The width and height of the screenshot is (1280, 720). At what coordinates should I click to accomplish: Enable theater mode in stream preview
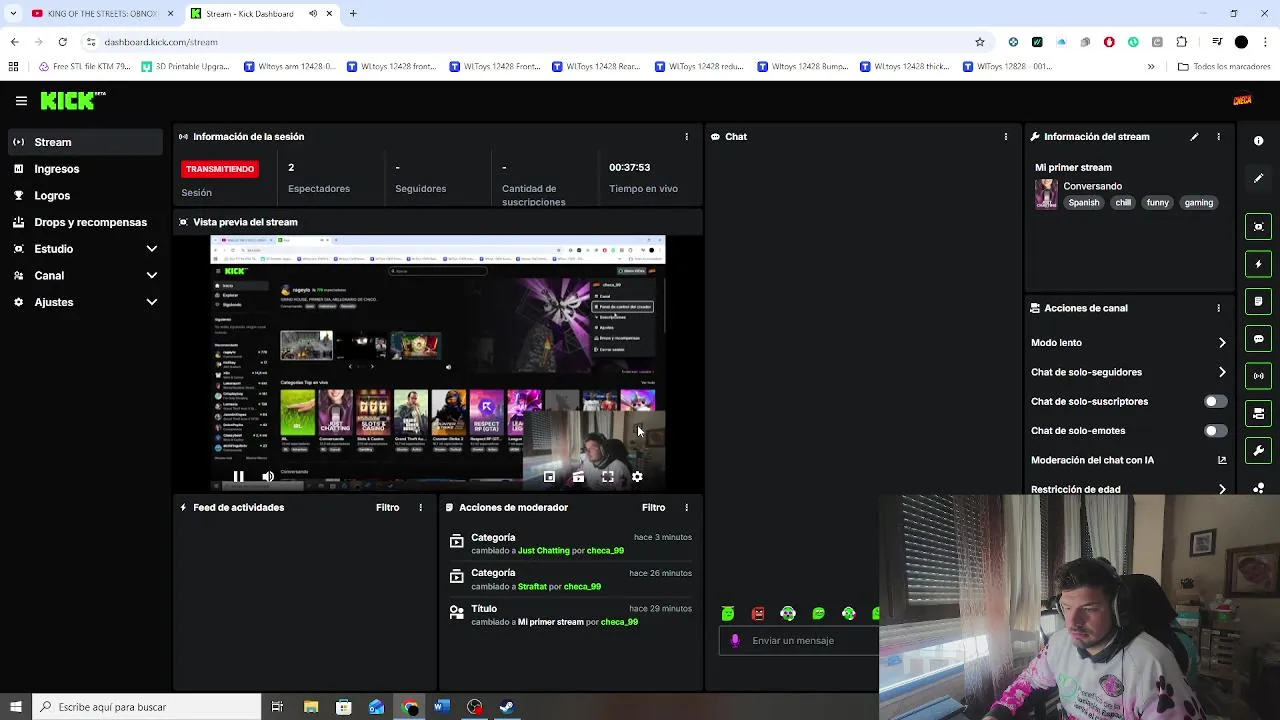578,477
